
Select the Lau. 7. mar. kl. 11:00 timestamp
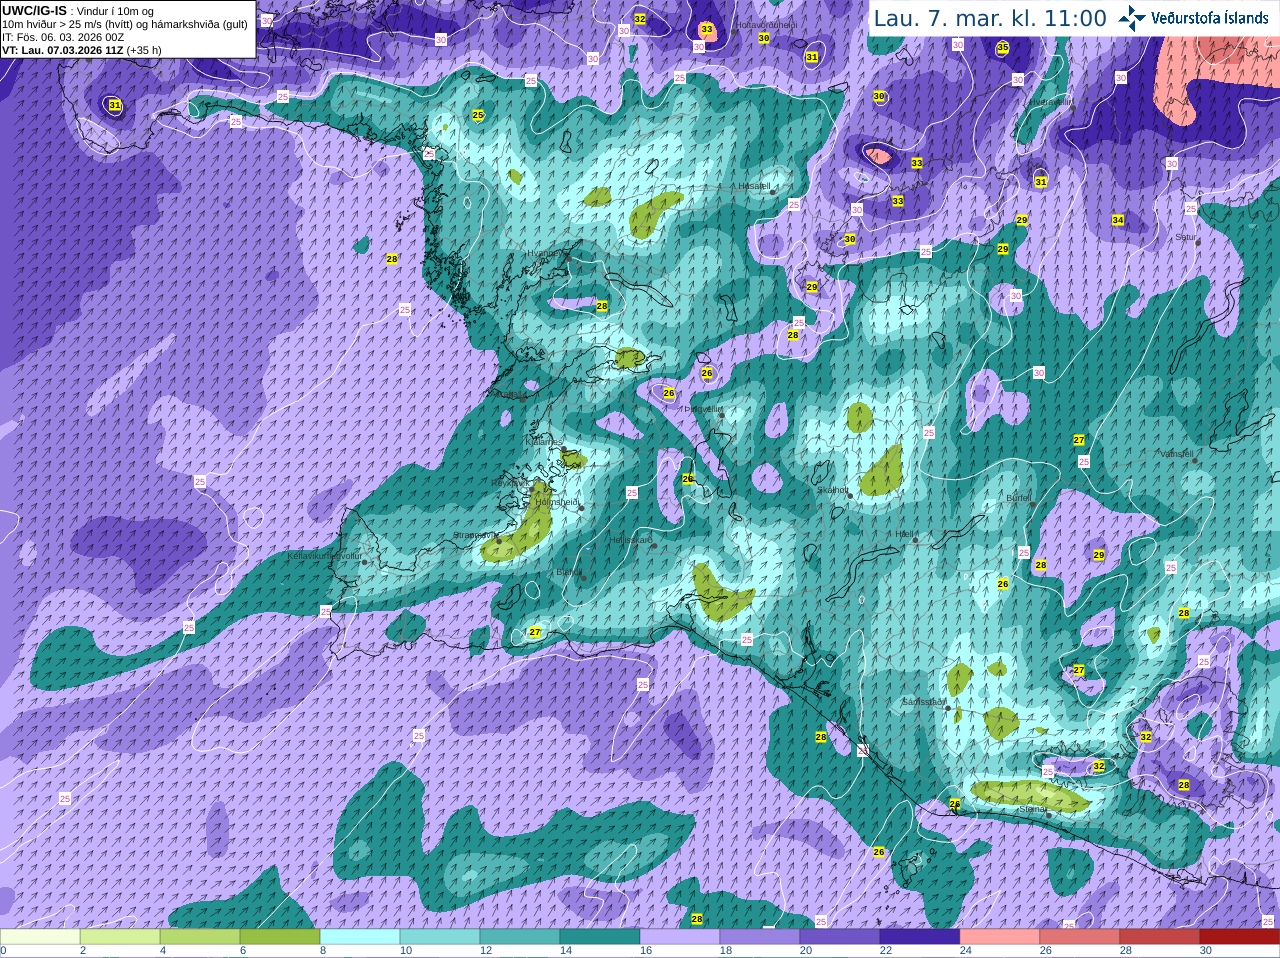click(990, 18)
